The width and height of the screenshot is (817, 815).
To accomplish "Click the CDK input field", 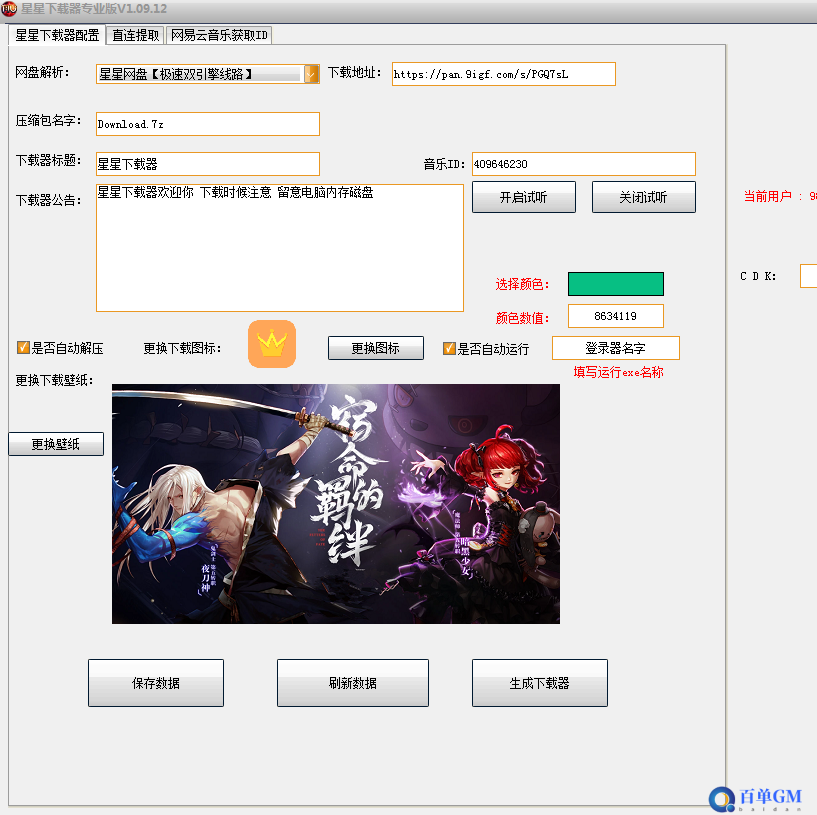I will 809,276.
